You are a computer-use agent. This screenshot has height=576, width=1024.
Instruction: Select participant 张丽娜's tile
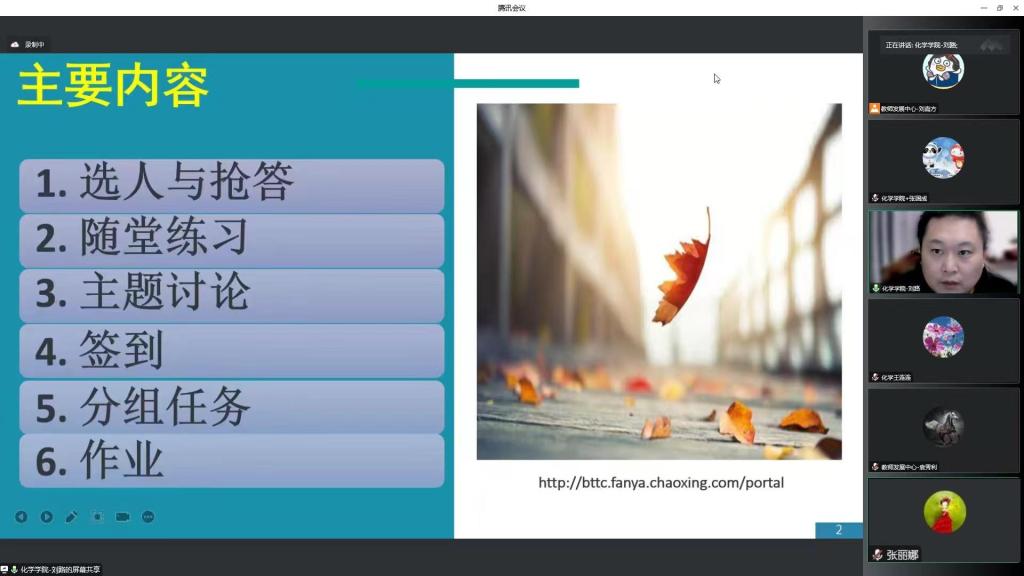coord(943,520)
